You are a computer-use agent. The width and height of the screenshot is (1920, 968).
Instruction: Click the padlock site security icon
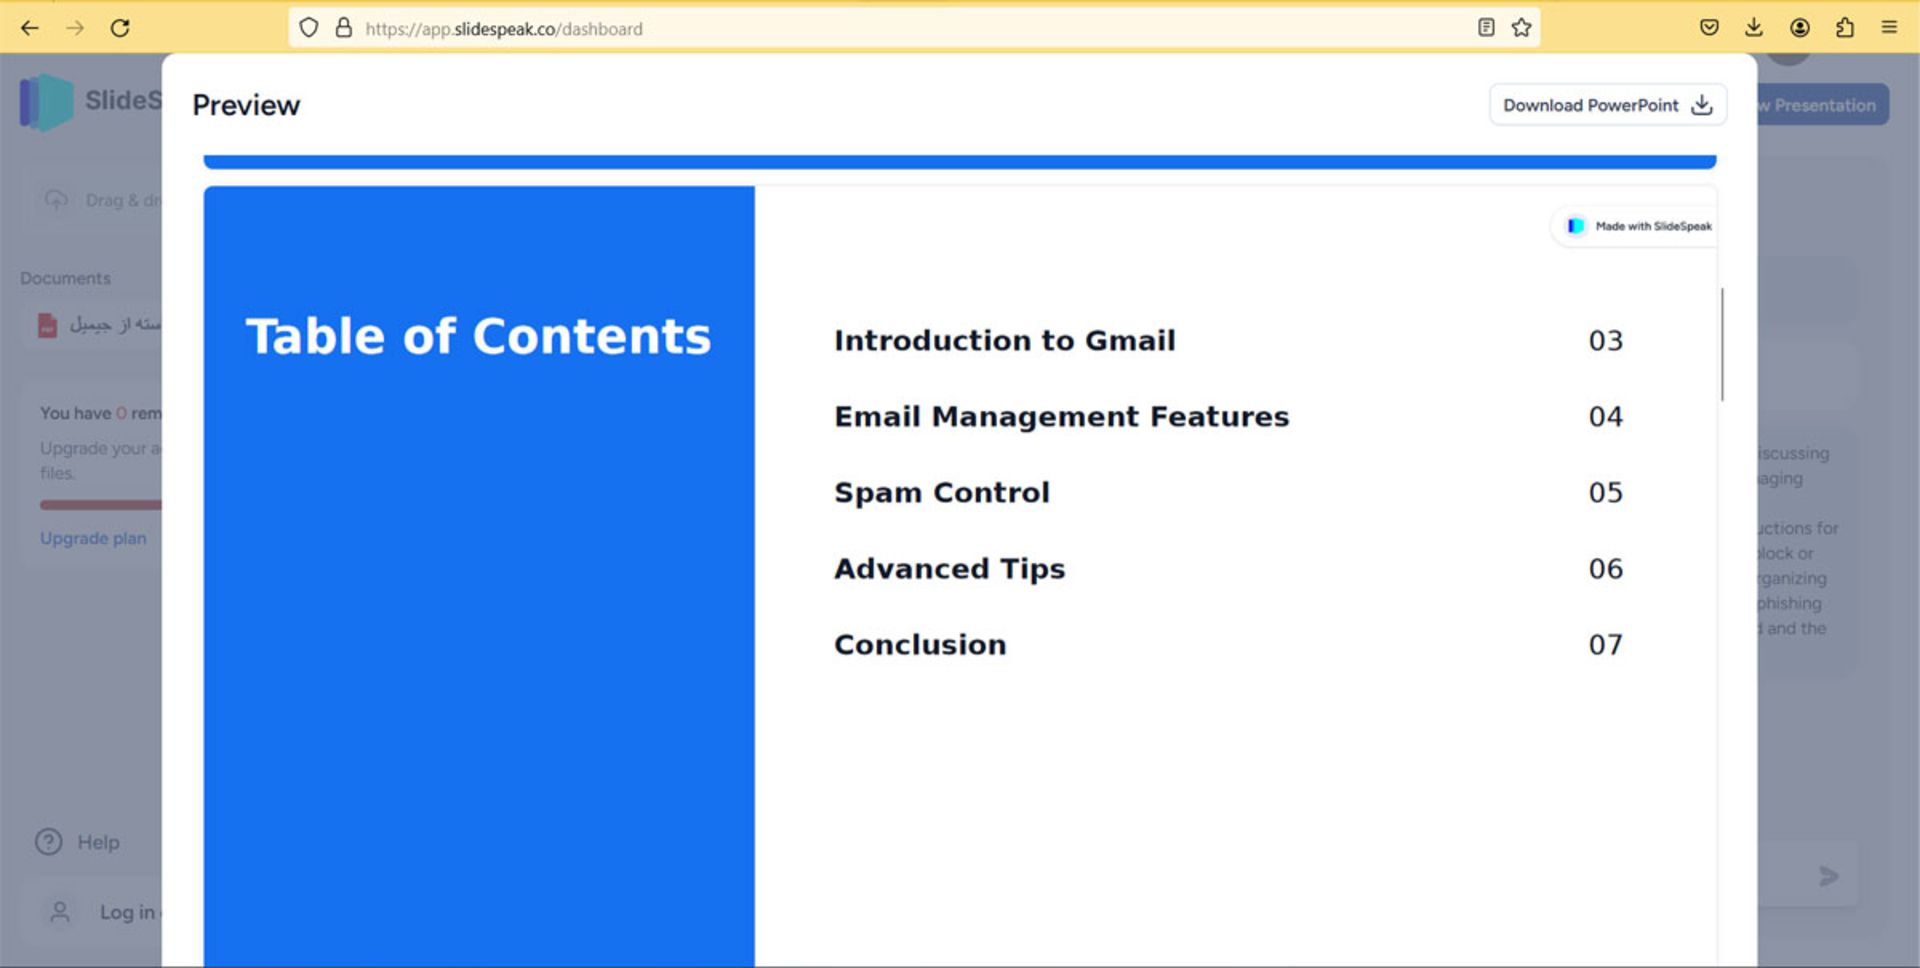(x=344, y=28)
